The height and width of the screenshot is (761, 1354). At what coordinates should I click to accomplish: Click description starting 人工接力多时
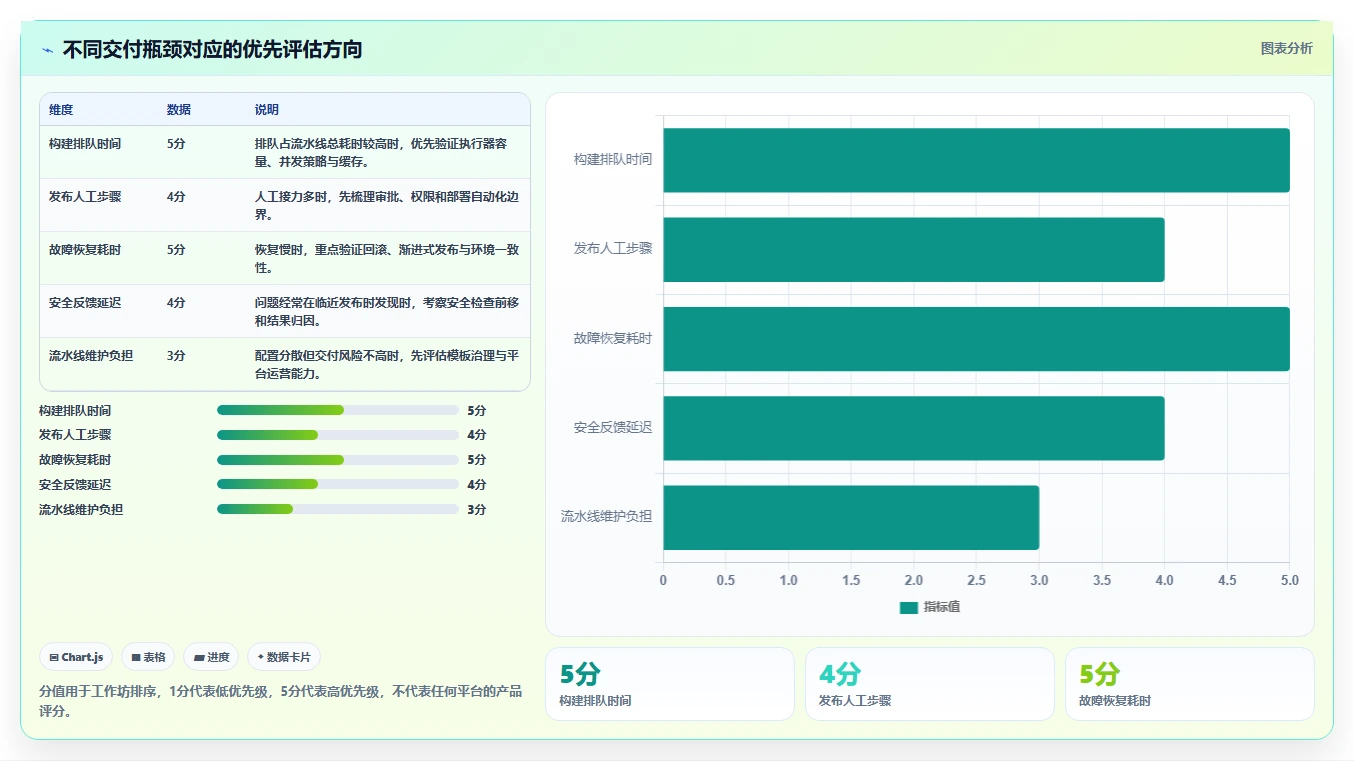[x=387, y=206]
